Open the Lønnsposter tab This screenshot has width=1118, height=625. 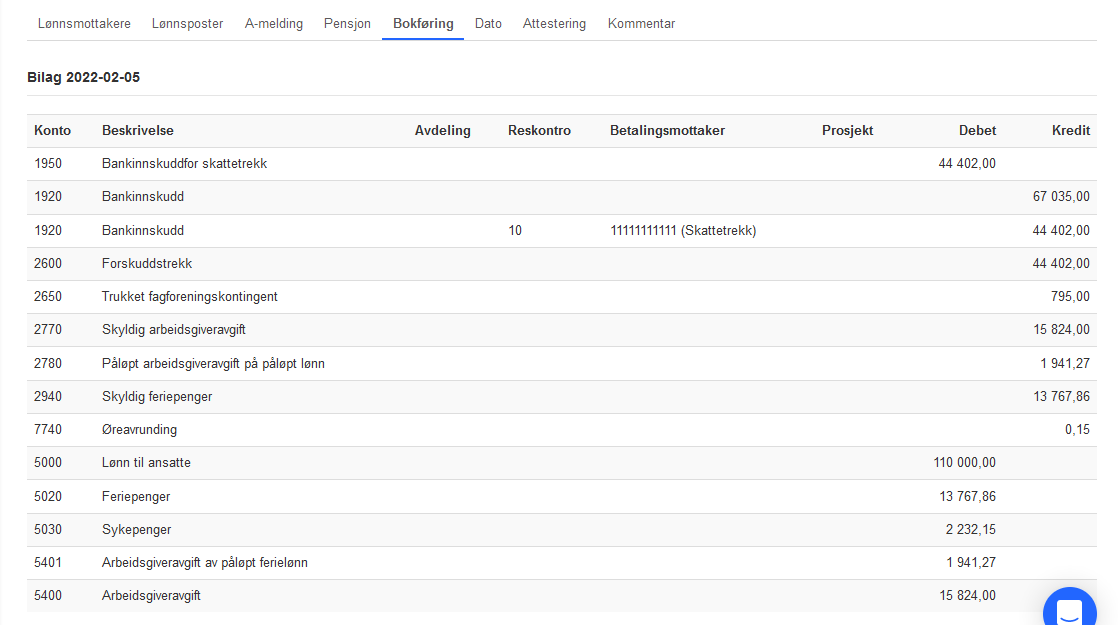pyautogui.click(x=188, y=23)
